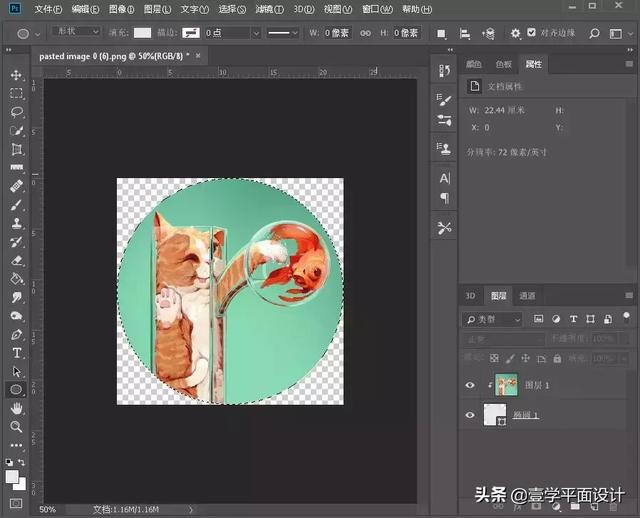Open the Character panel icon
This screenshot has height=518, width=640.
pyautogui.click(x=444, y=178)
